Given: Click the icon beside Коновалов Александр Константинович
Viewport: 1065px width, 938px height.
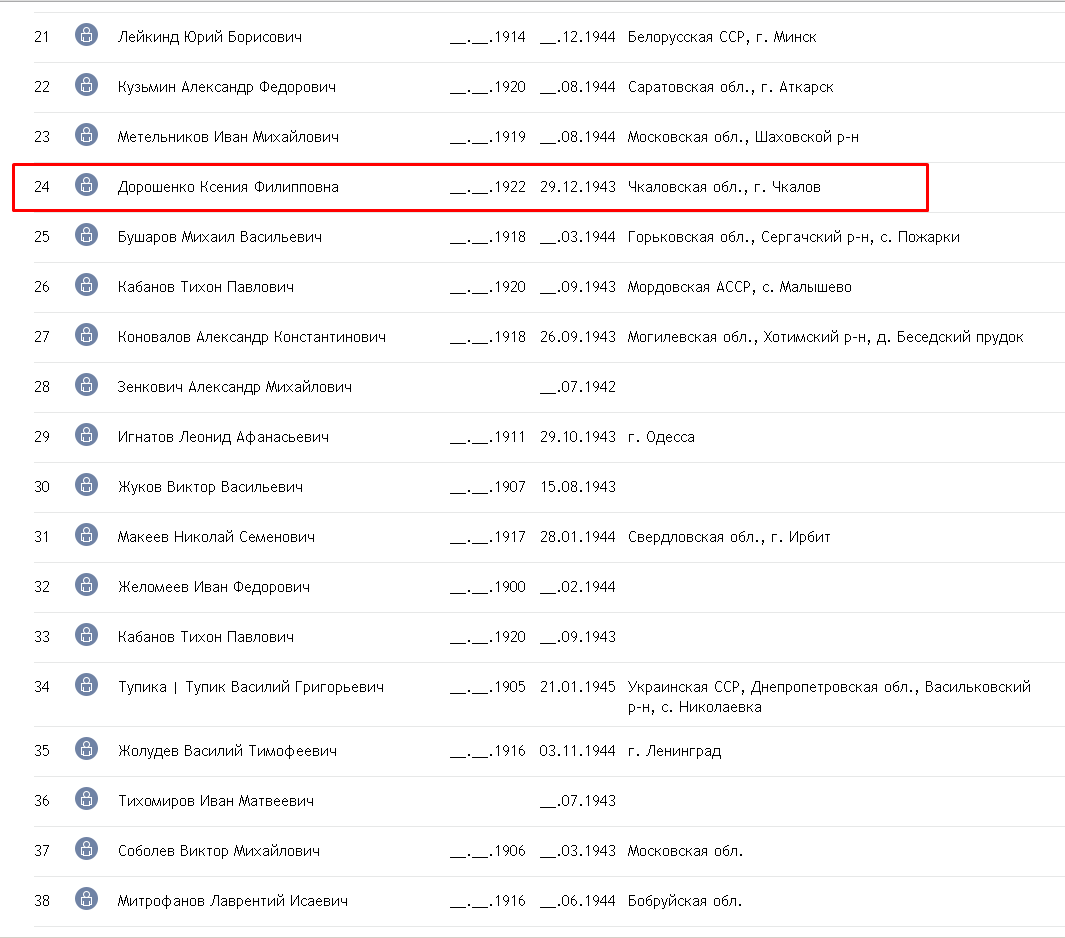Looking at the screenshot, I should 86,335.
